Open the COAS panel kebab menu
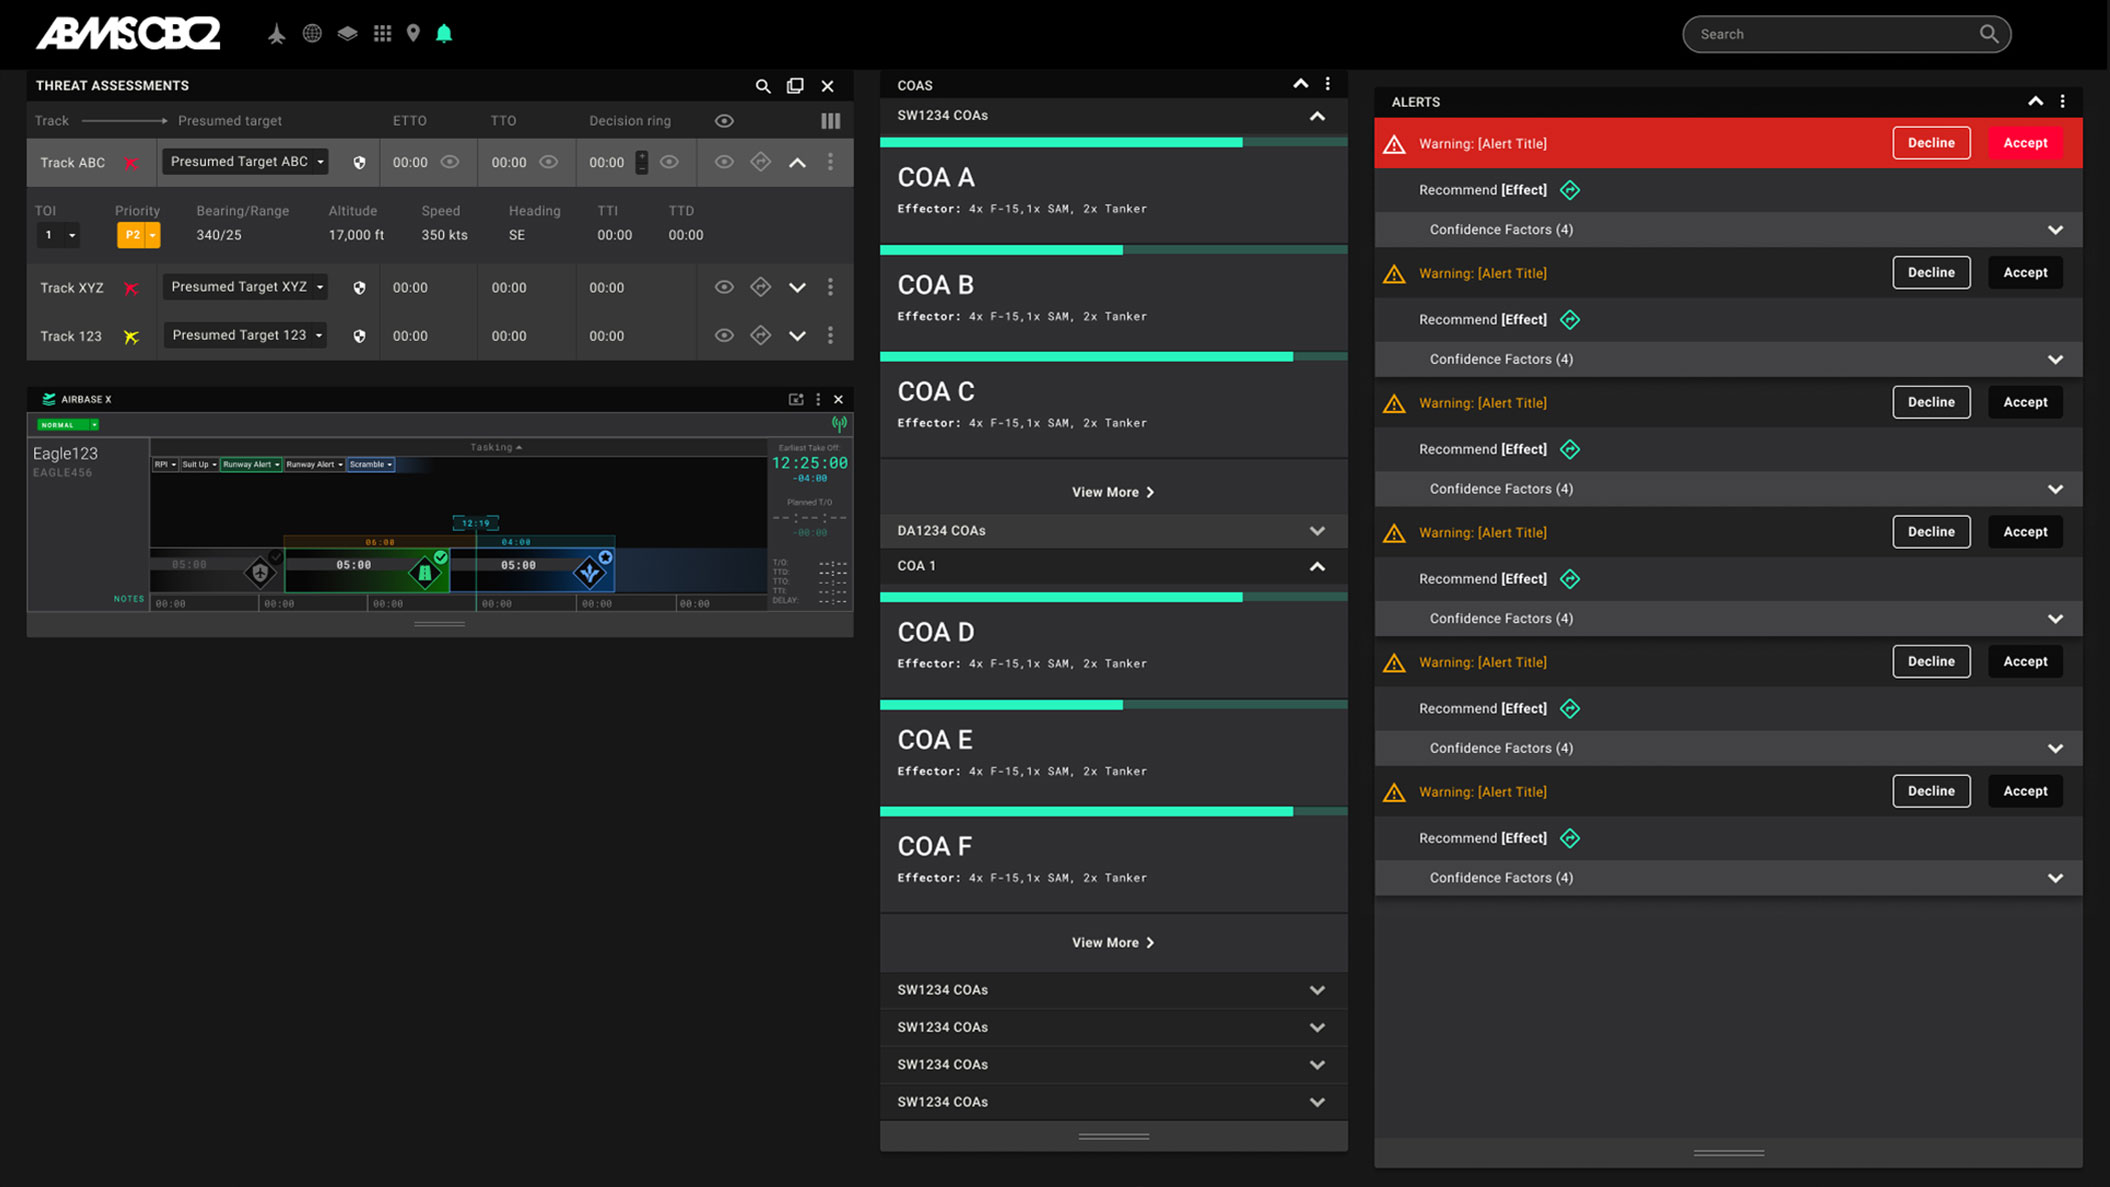The height and width of the screenshot is (1187, 2110). (1328, 84)
